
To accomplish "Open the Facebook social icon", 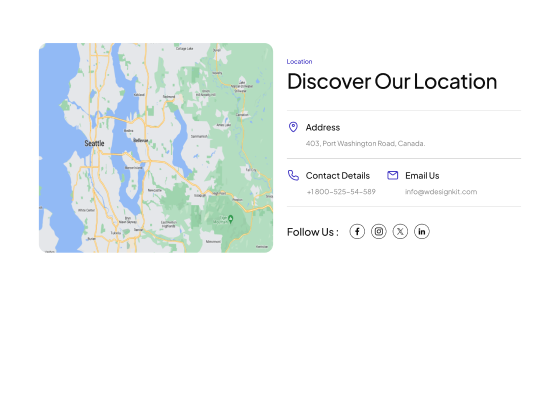I will click(x=357, y=231).
